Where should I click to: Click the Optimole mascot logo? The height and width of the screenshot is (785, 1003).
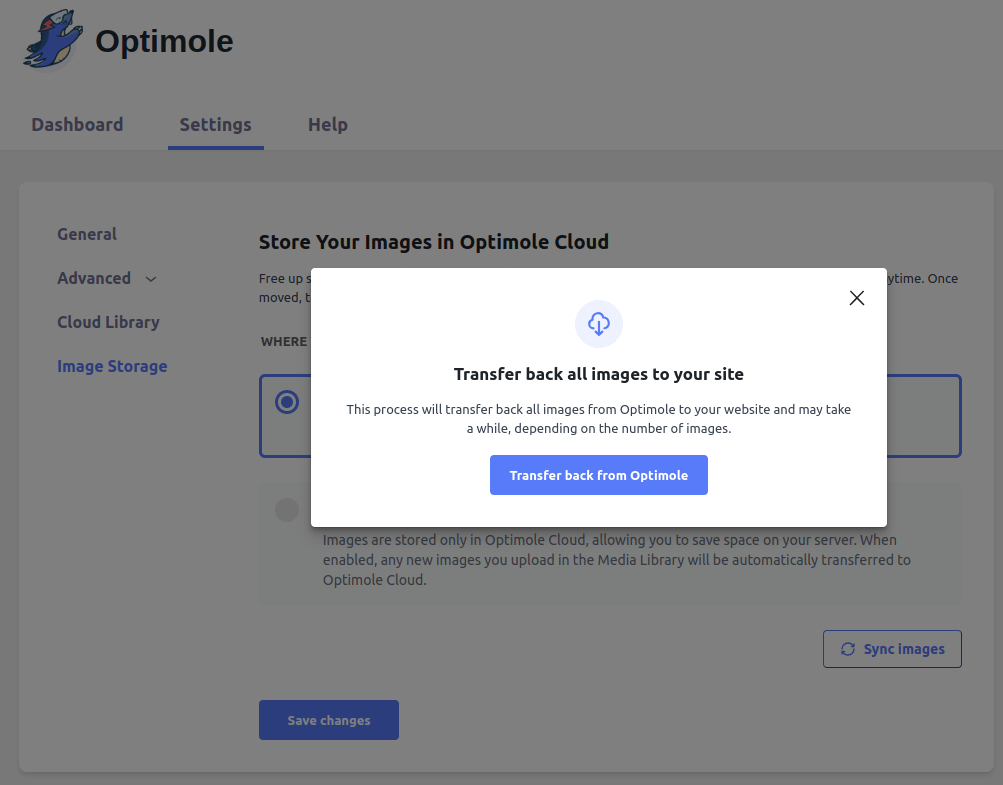54,41
